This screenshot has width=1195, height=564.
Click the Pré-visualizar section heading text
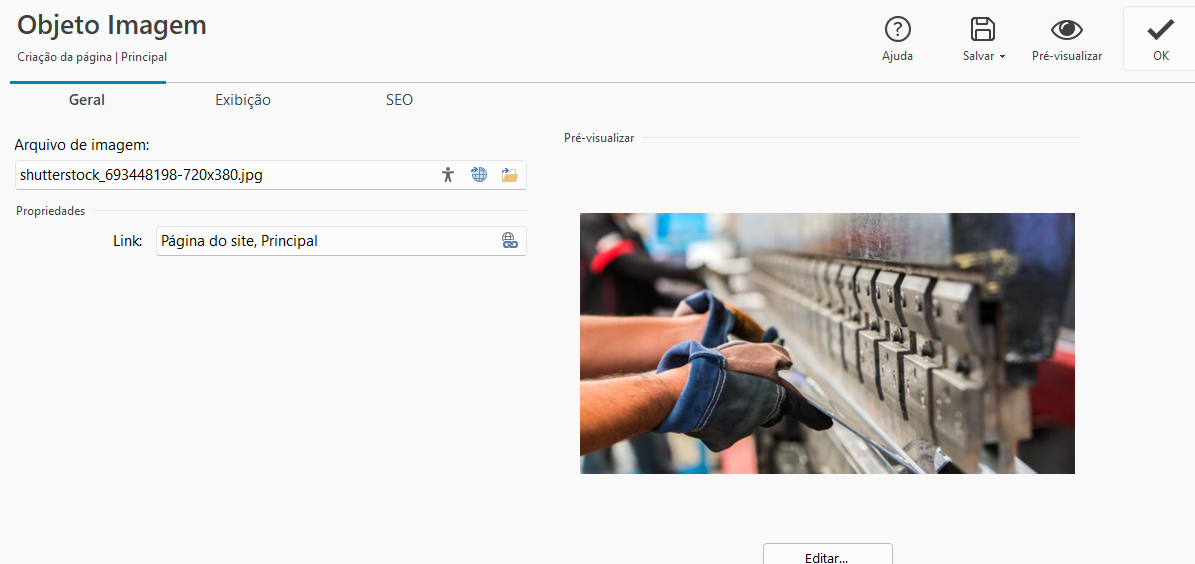pos(598,138)
